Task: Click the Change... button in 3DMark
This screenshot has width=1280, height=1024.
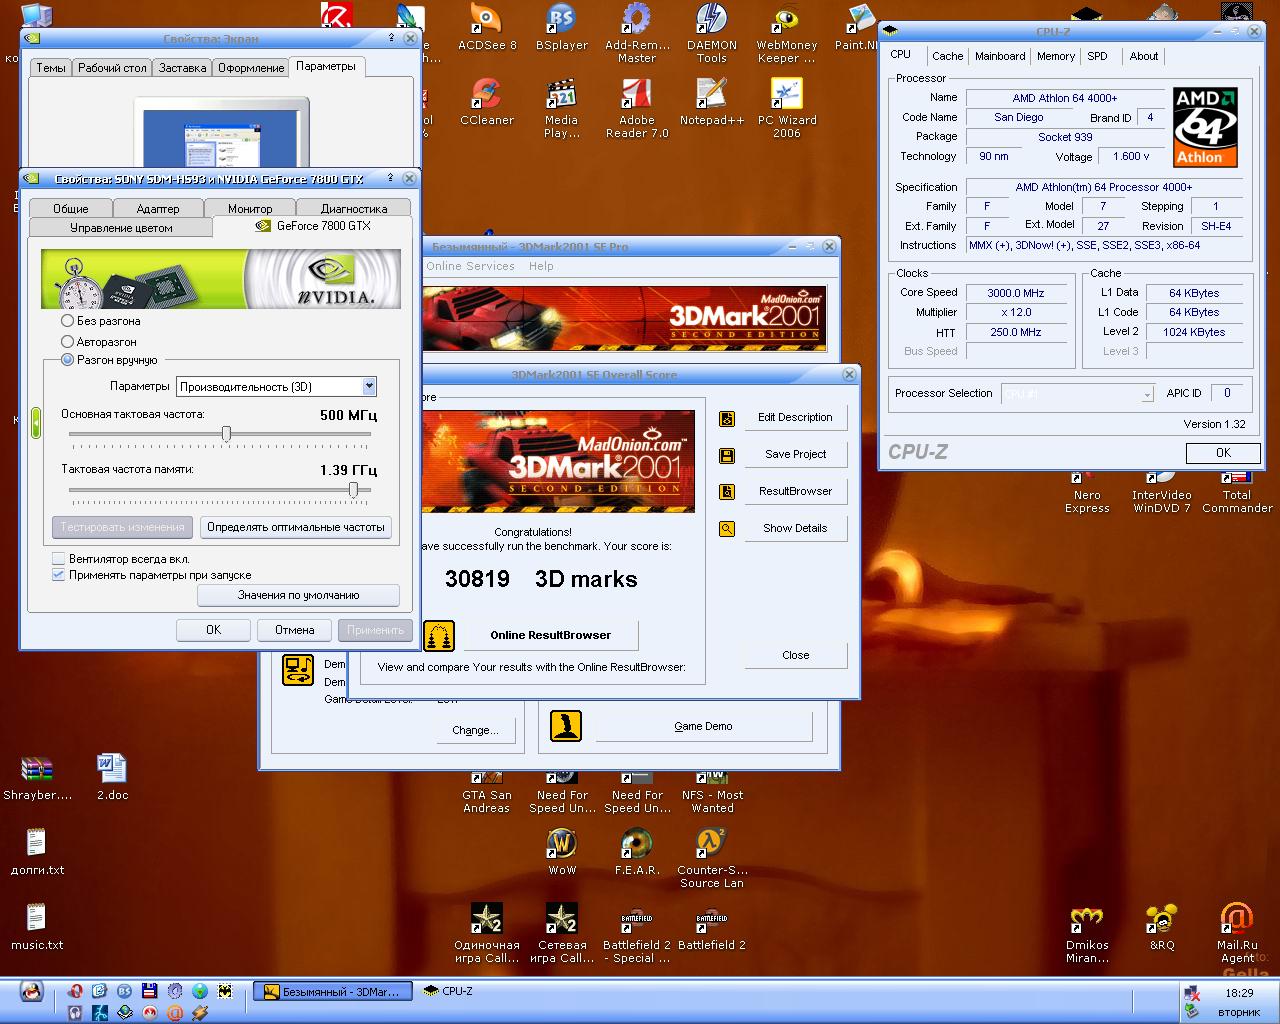Action: click(475, 730)
